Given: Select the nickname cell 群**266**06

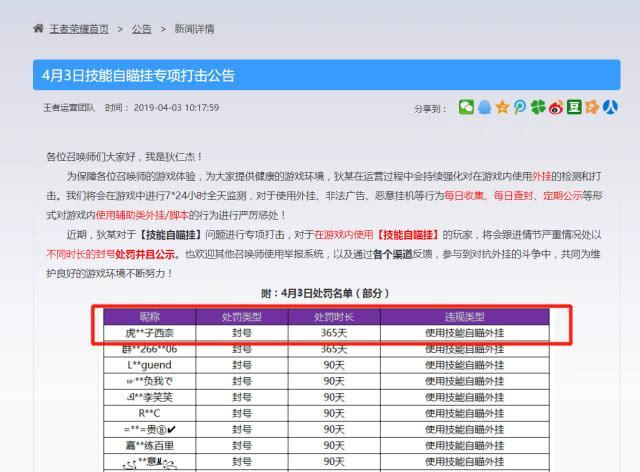Looking at the screenshot, I should [x=150, y=349].
